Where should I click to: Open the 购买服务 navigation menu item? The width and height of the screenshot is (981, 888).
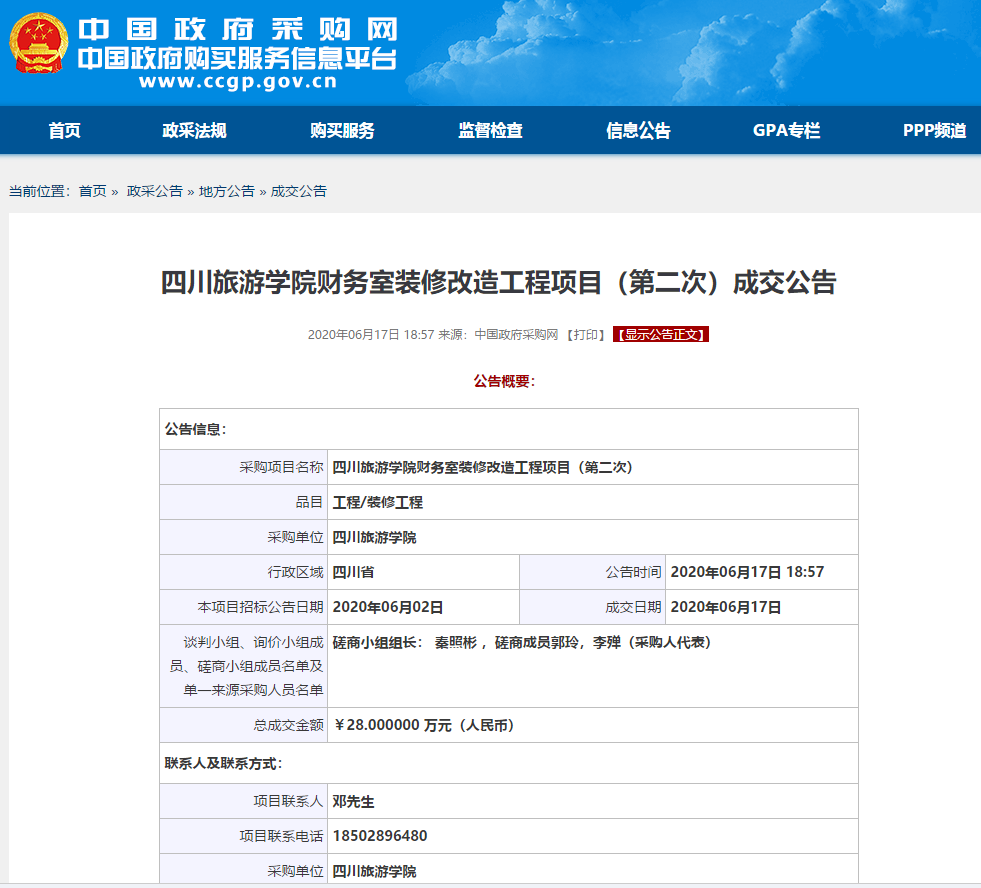[x=342, y=130]
